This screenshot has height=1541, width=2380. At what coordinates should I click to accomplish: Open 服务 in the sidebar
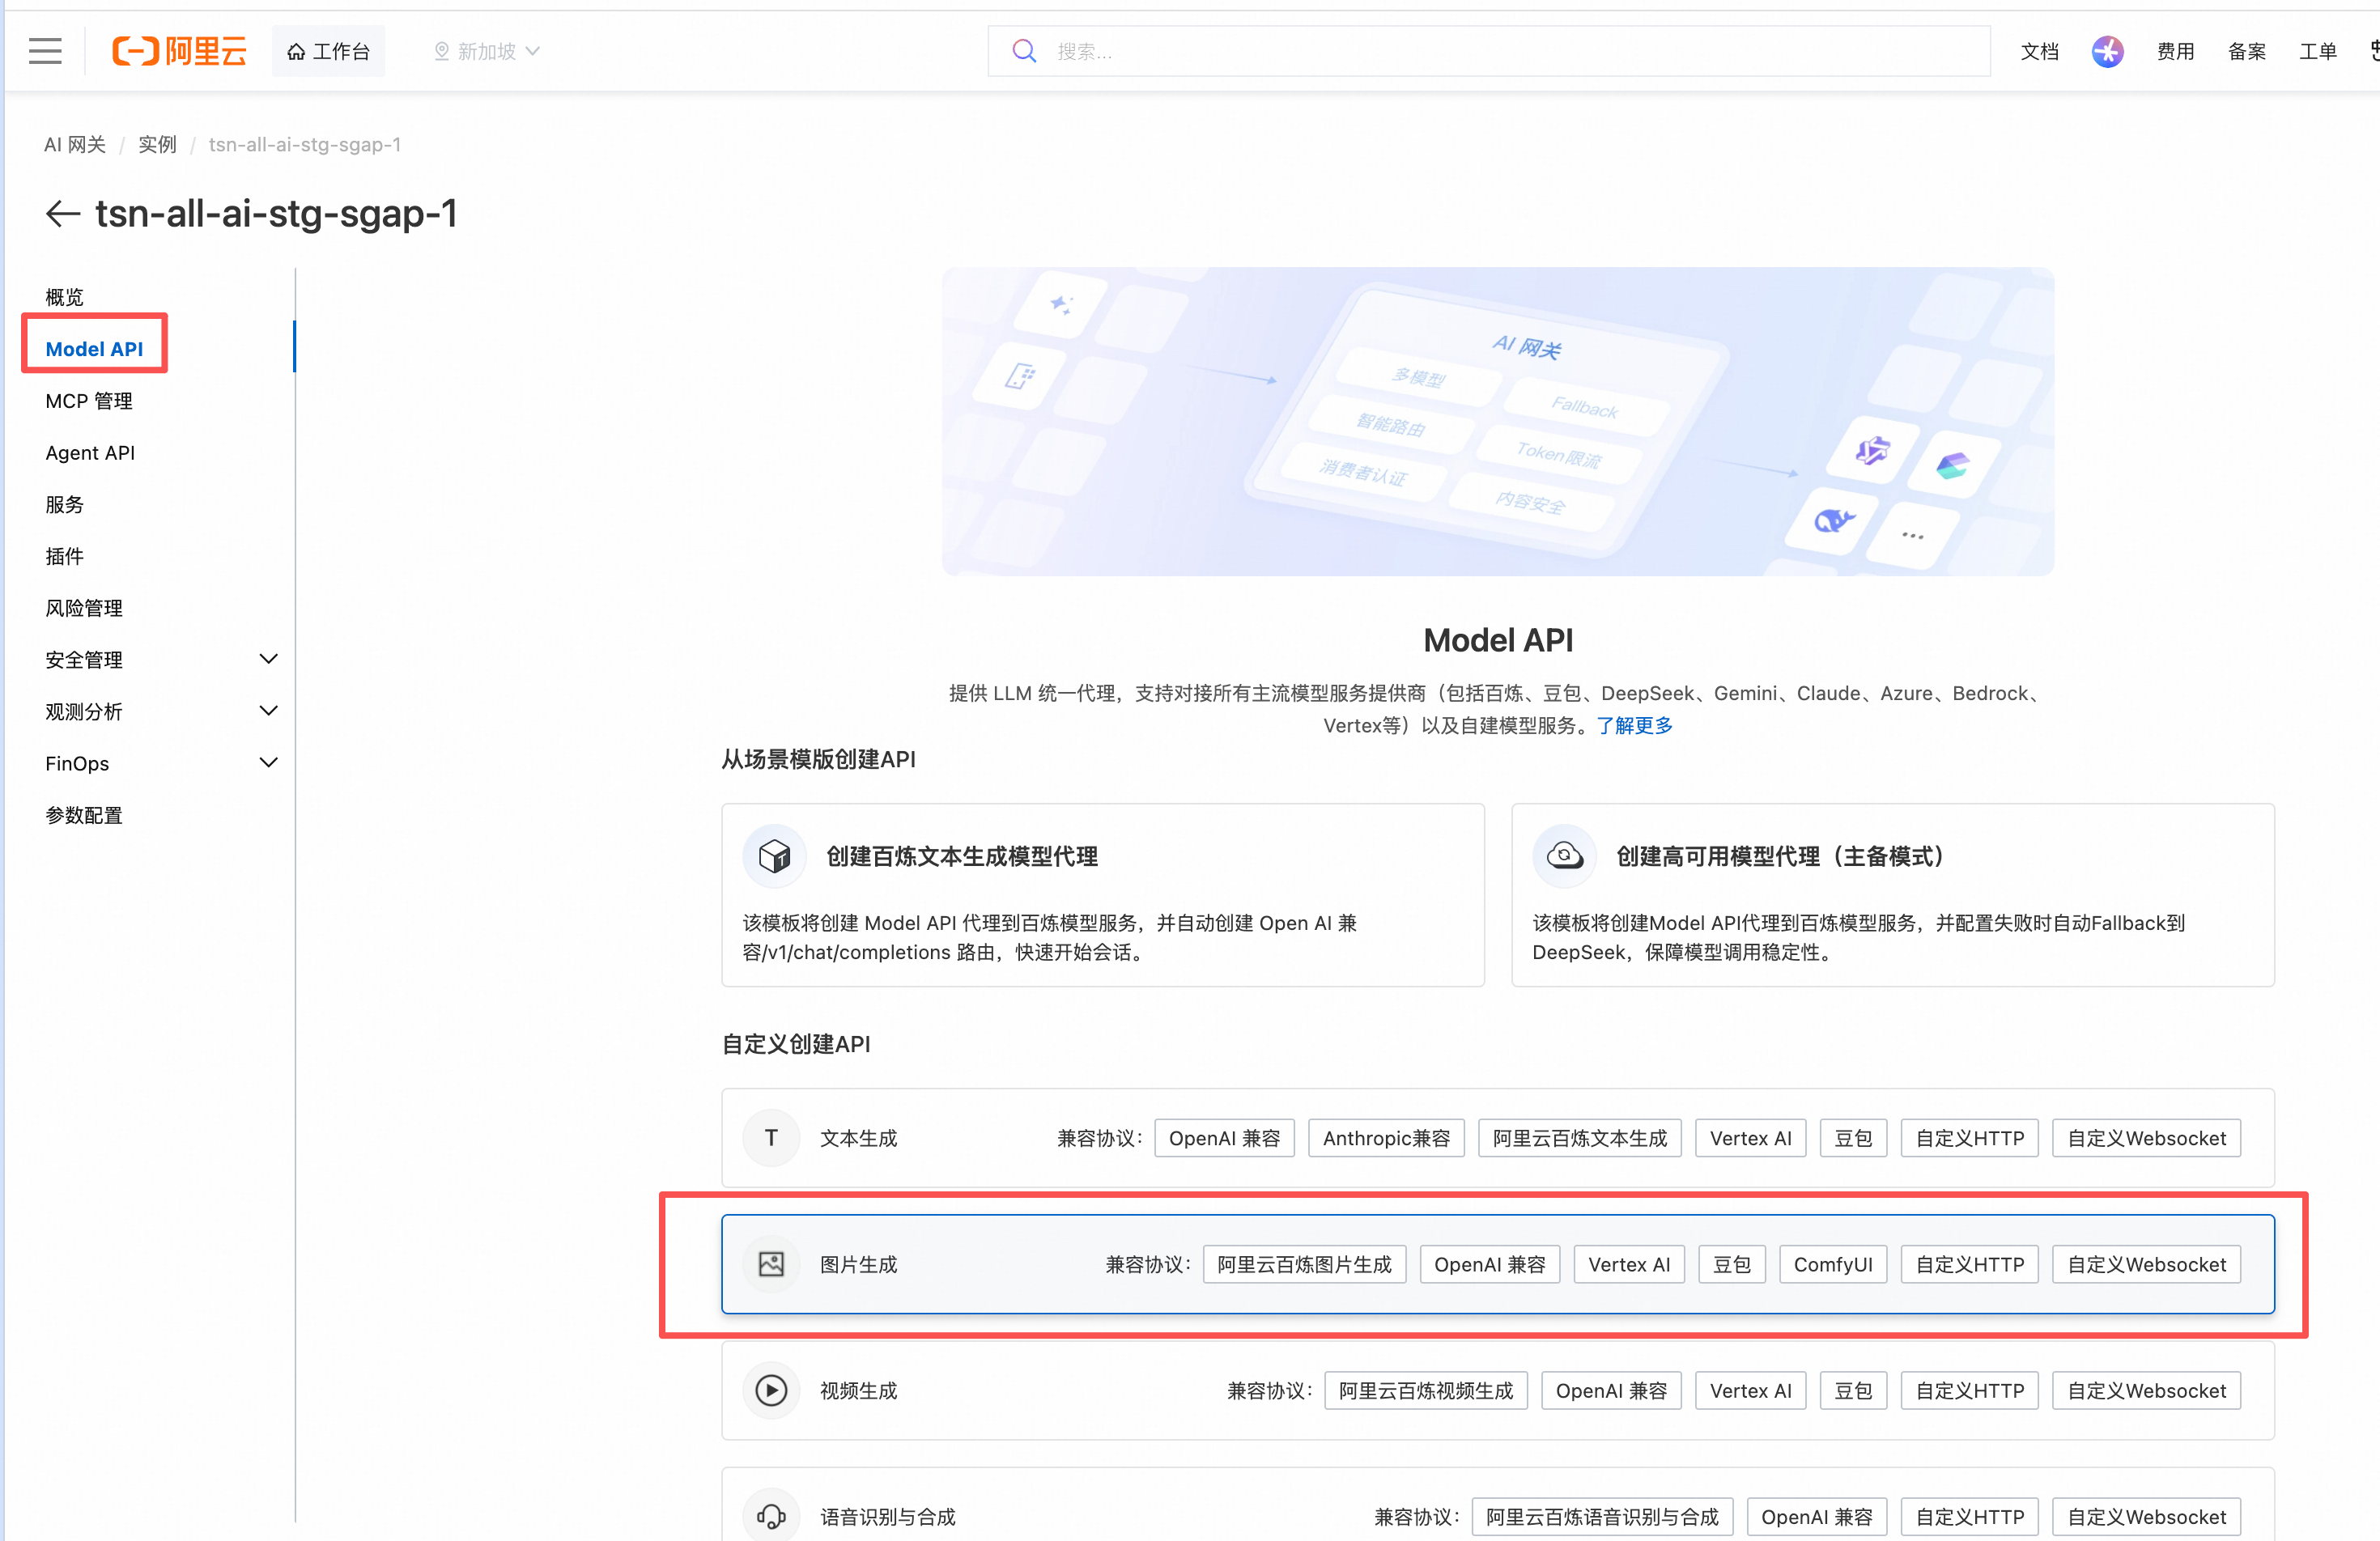pos(65,504)
